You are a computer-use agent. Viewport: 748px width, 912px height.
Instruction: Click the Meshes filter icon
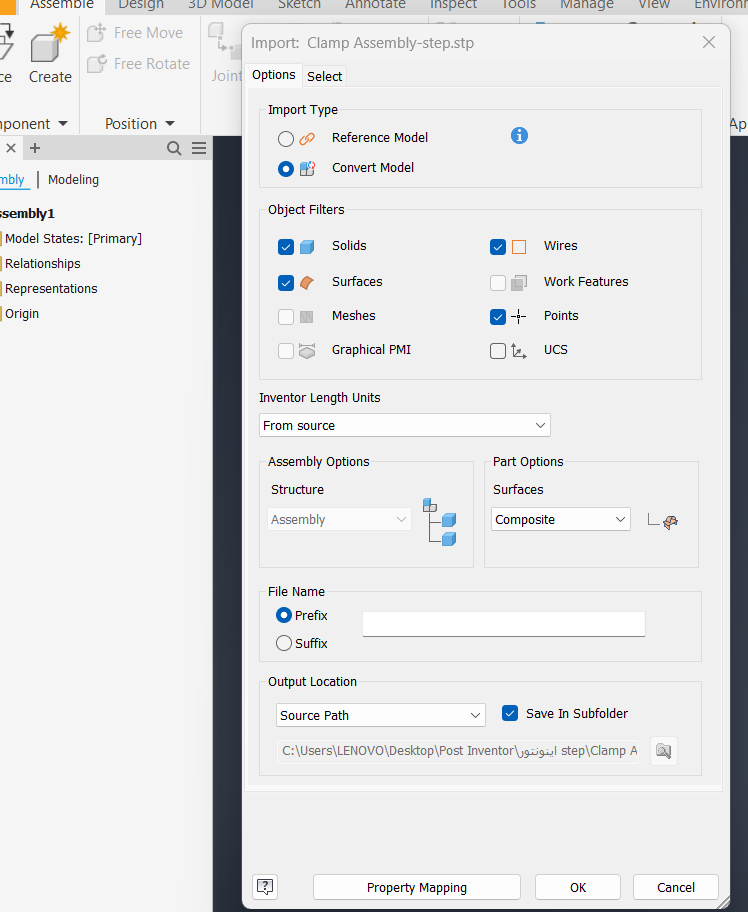pos(307,317)
